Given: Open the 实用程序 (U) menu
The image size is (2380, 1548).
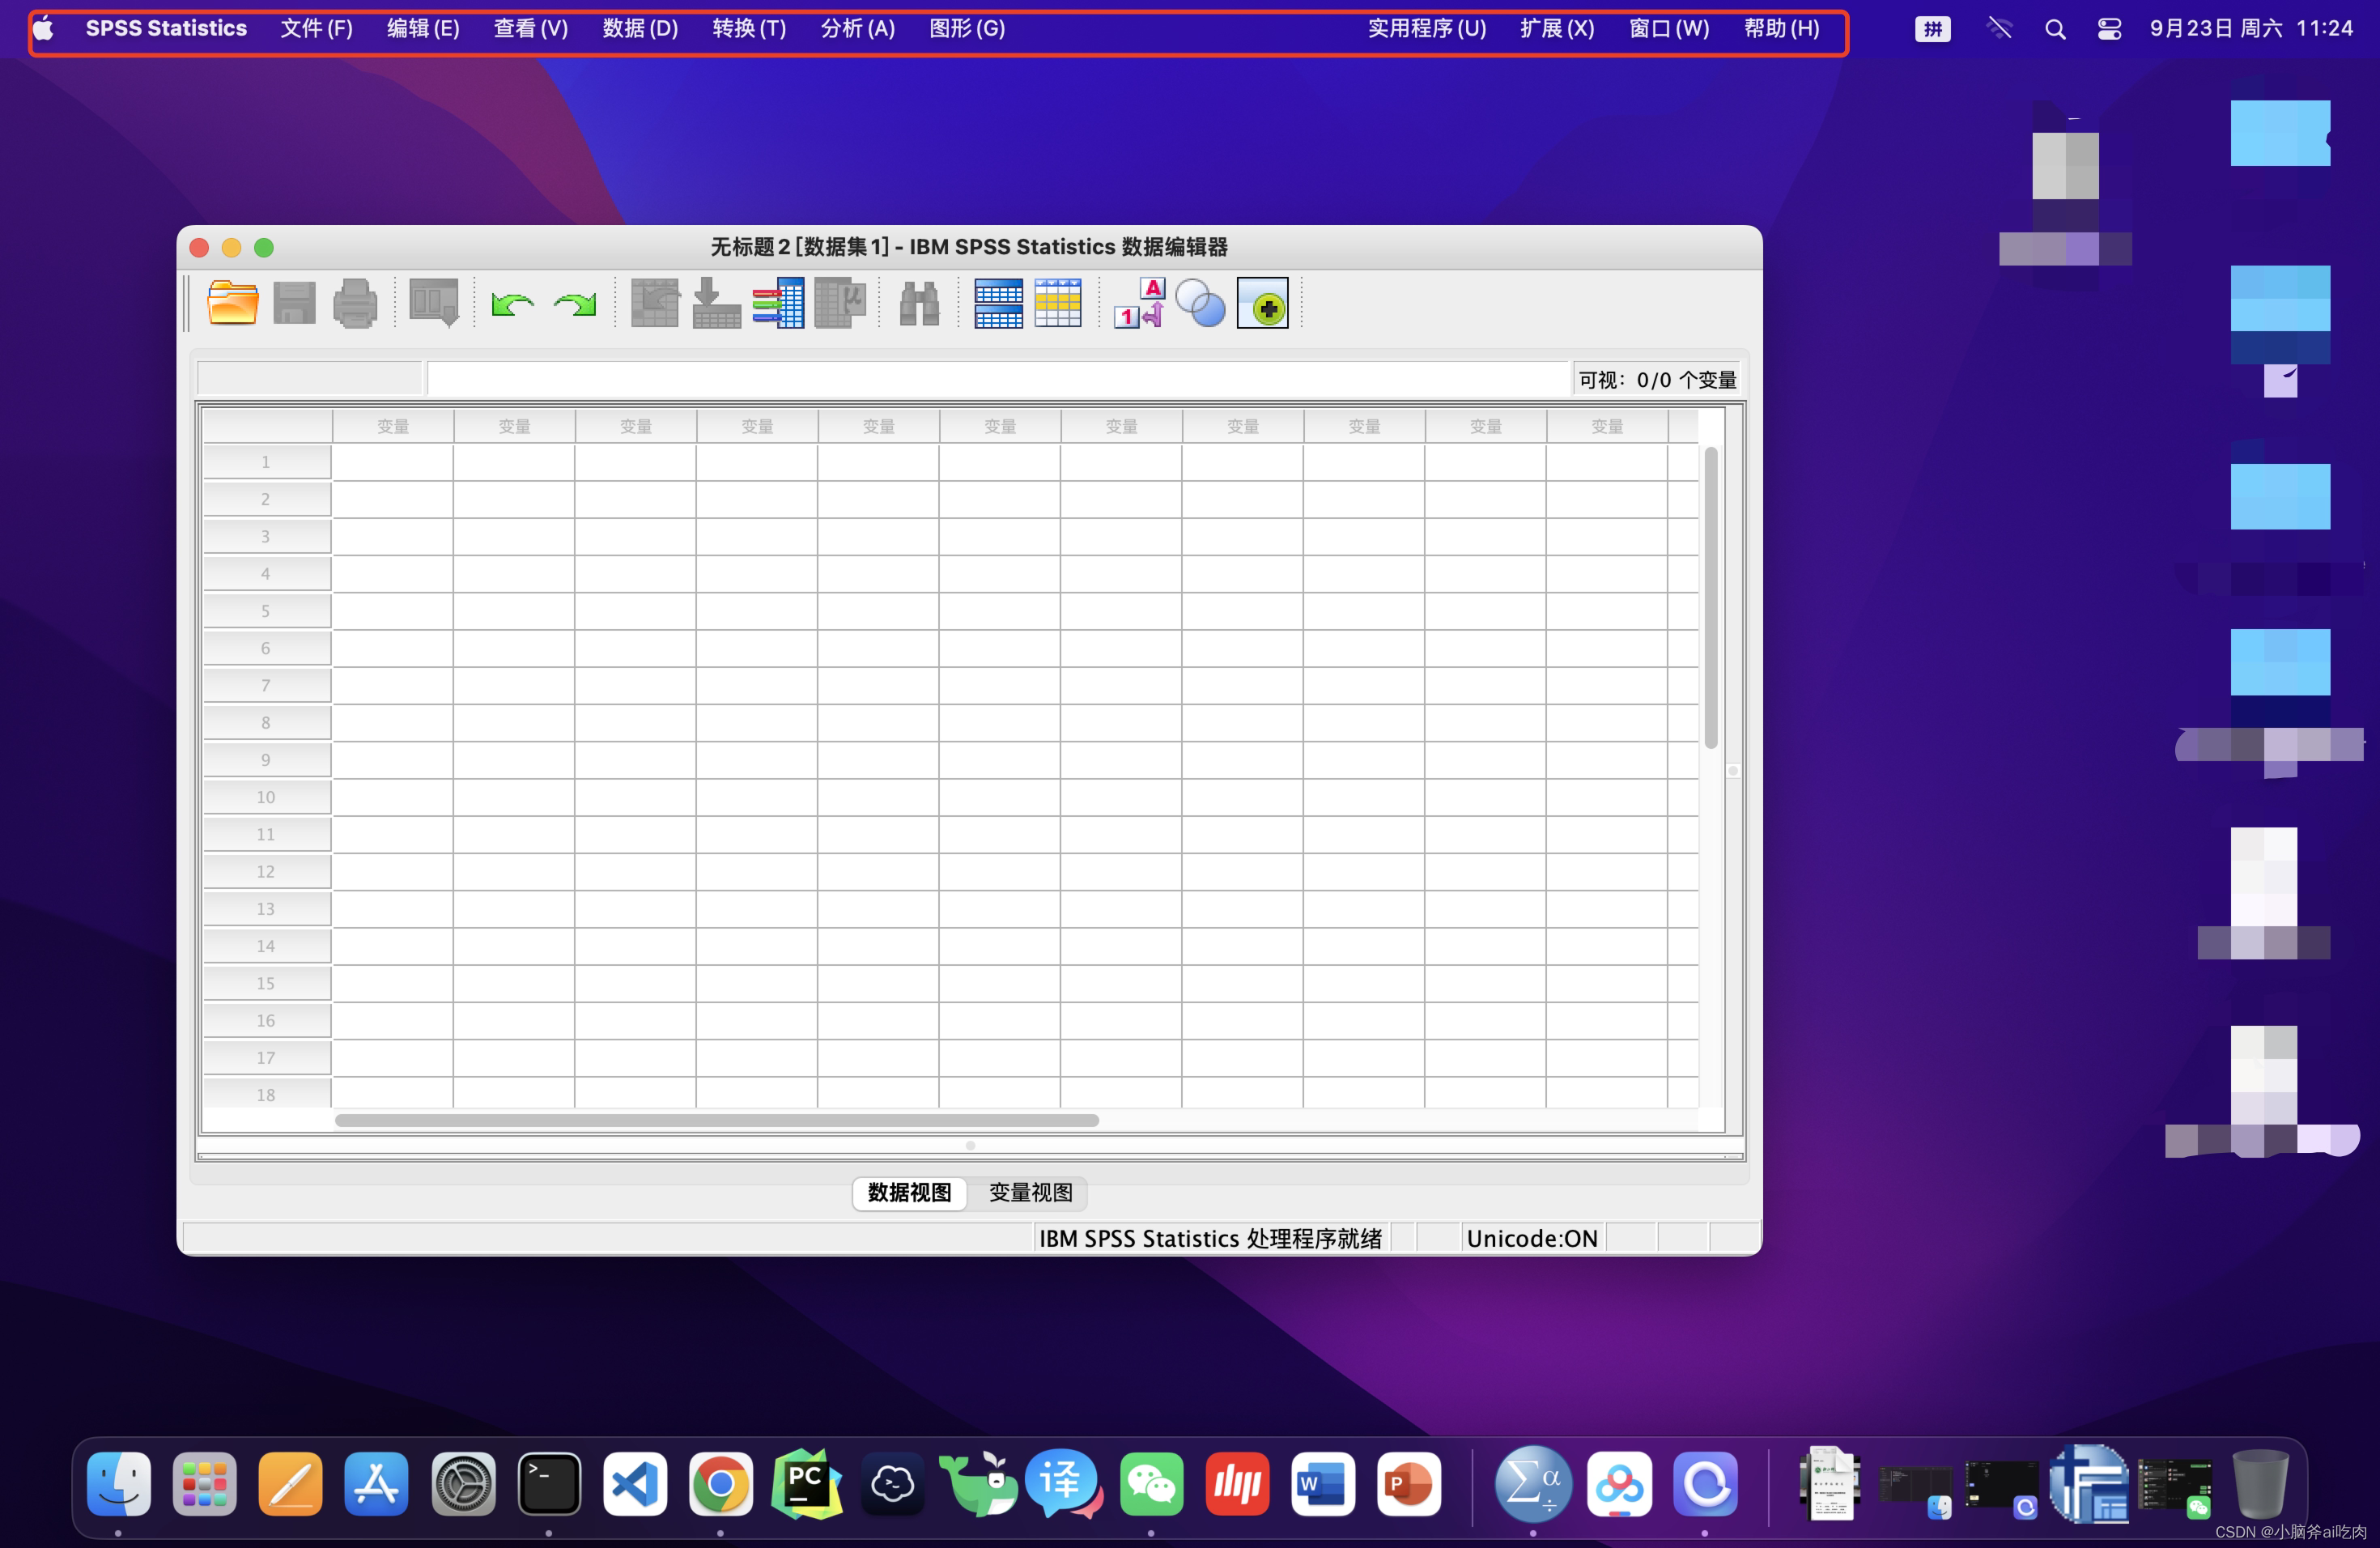Looking at the screenshot, I should coord(1427,28).
